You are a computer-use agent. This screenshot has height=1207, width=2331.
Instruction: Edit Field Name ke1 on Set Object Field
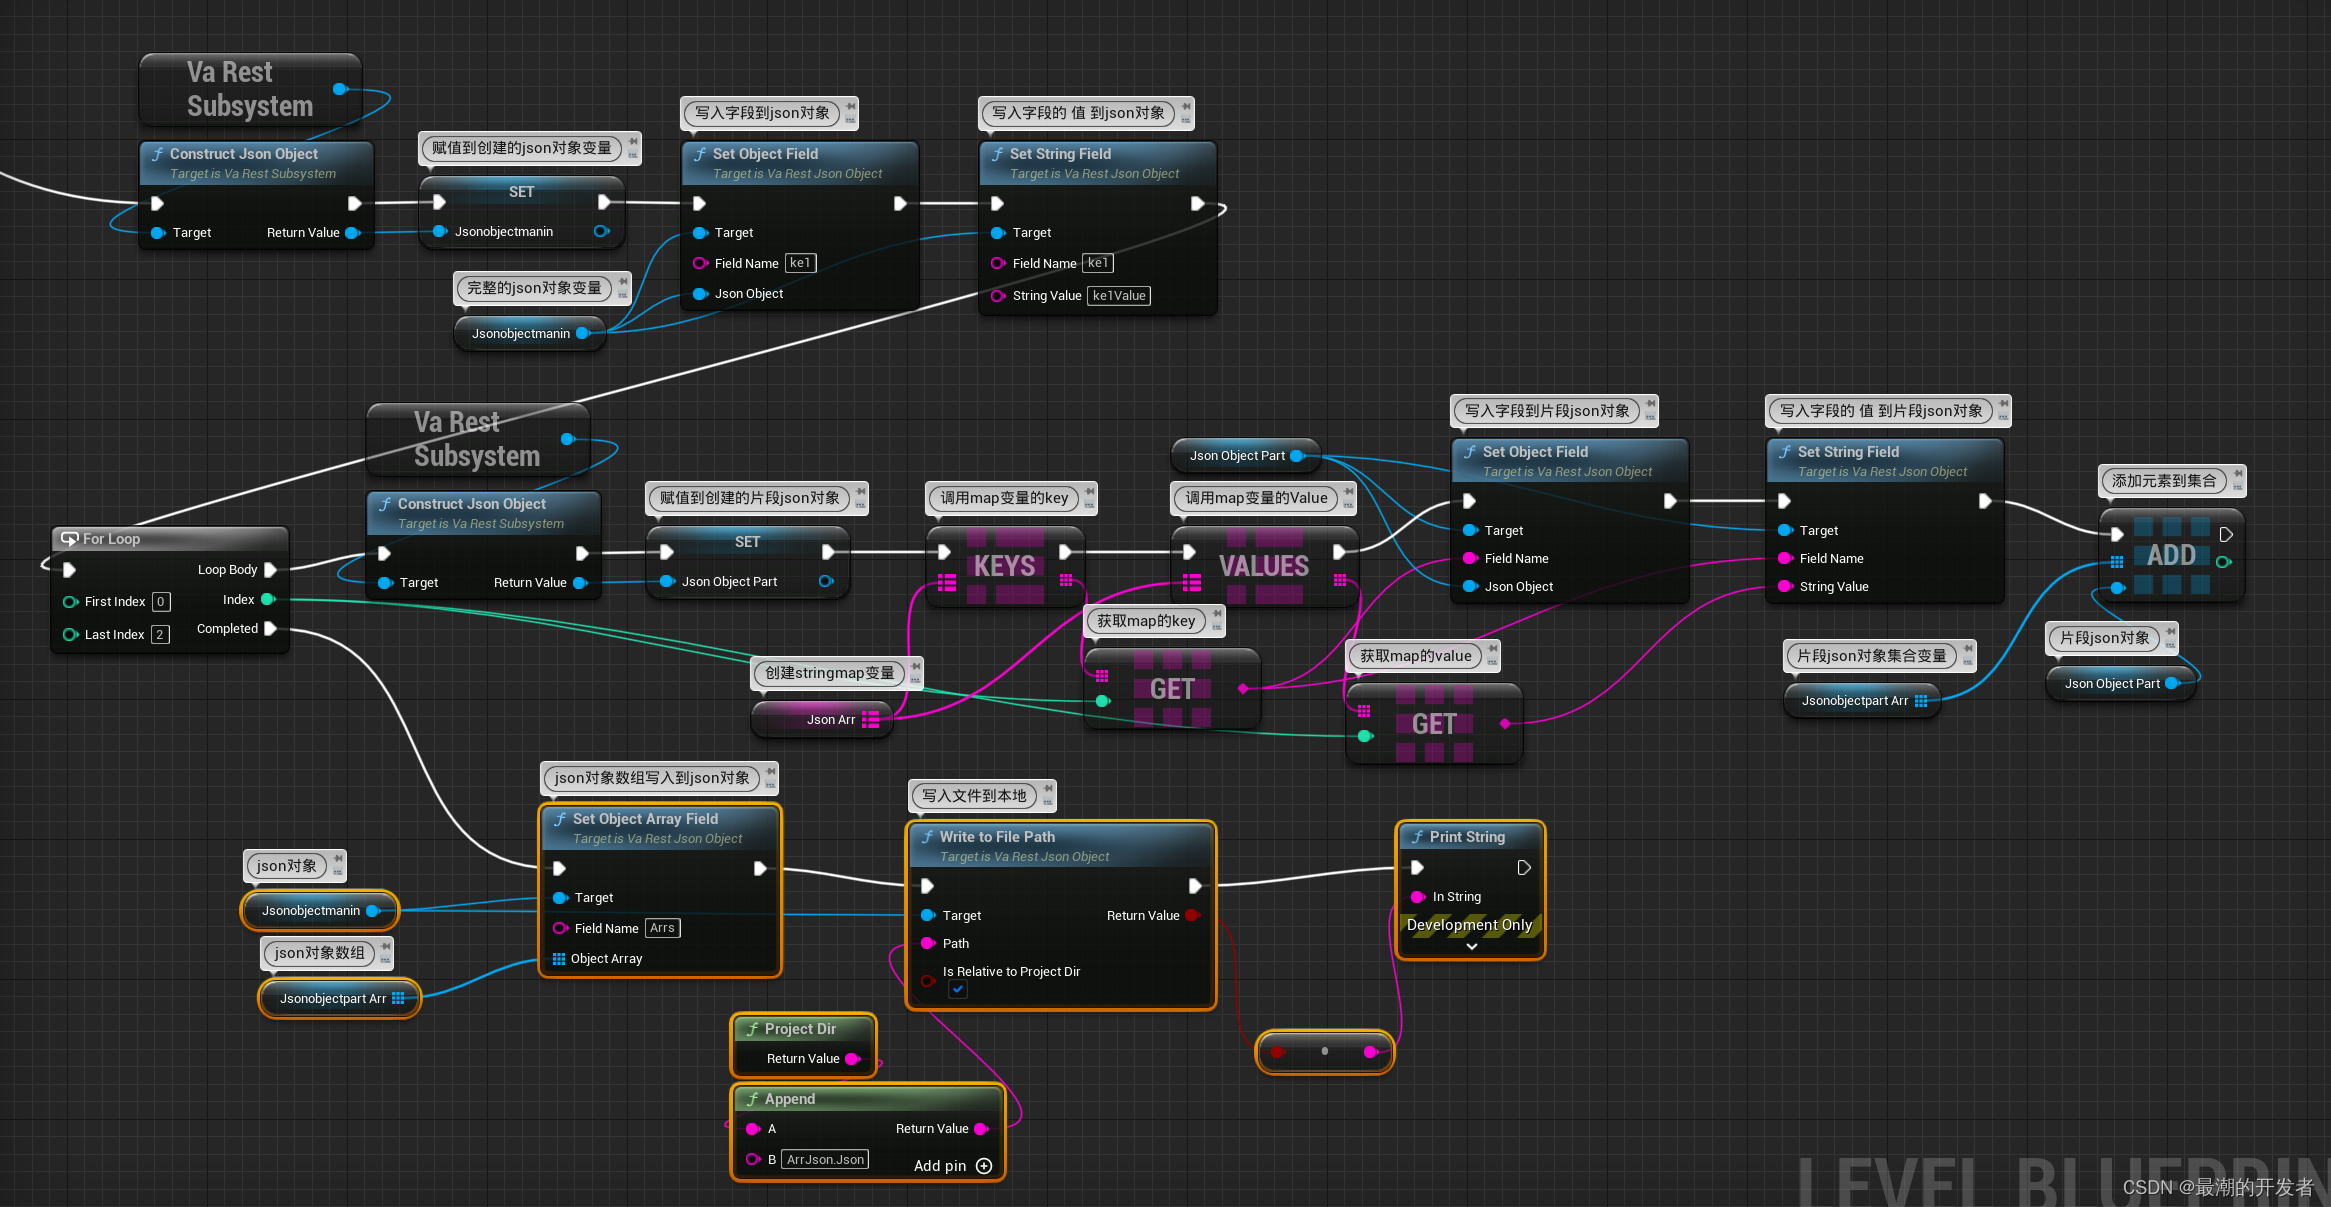(800, 263)
